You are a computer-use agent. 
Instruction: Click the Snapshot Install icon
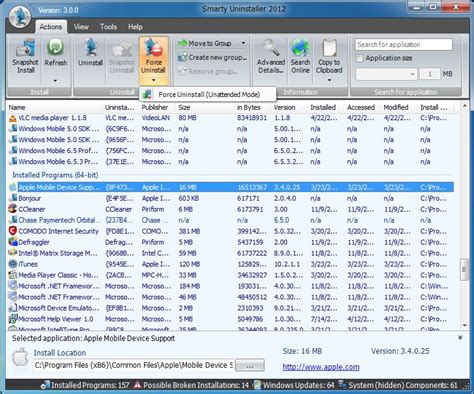click(x=26, y=48)
